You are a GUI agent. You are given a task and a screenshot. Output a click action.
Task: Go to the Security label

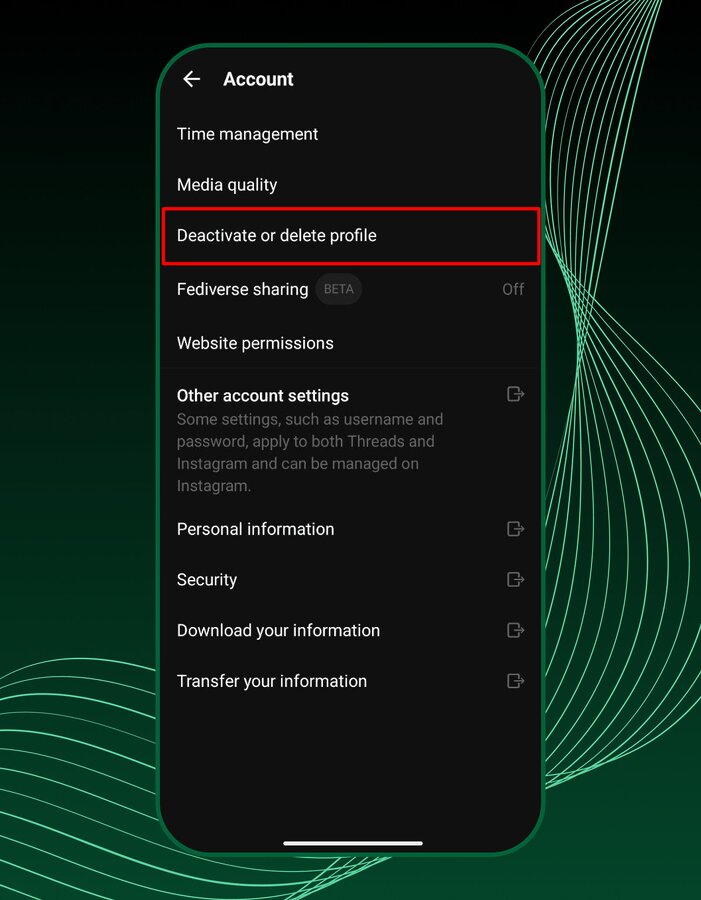[207, 580]
